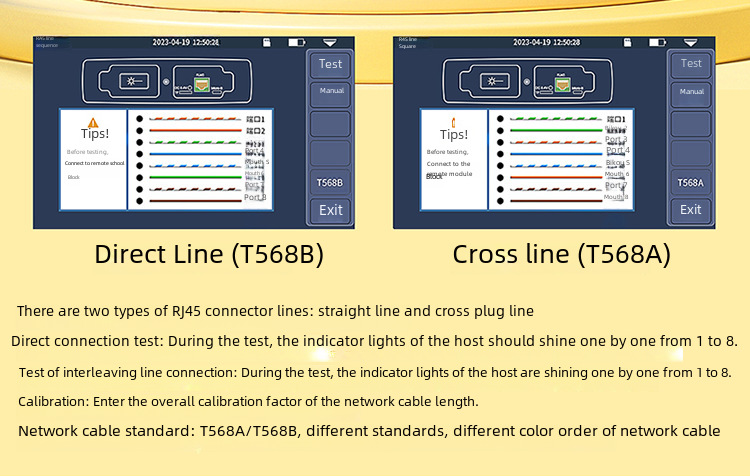Viewport: 750px width, 476px height.
Task: Tap the round indicator between ports on T568A screen
Action: click(x=527, y=82)
